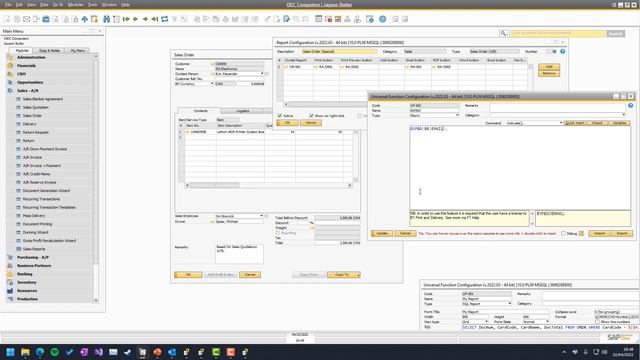Screen dimensions: 640x360
Task: Switch to My Menu tab
Action: 78,51
